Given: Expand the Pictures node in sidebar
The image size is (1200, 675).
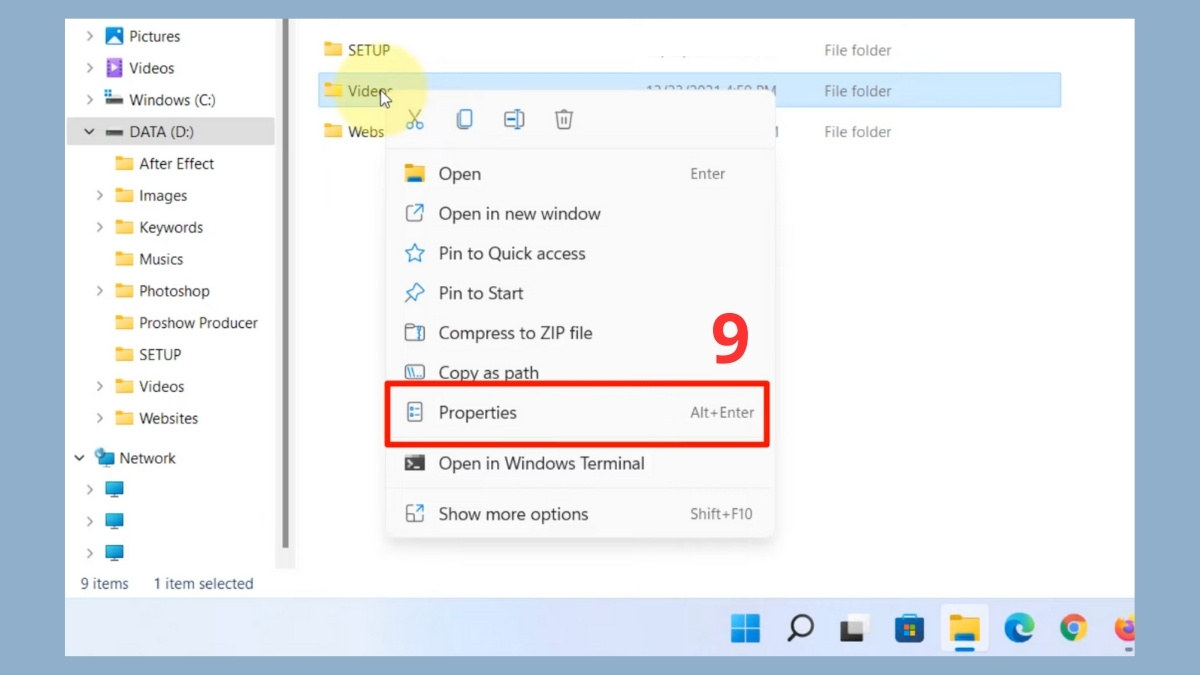Looking at the screenshot, I should [x=89, y=36].
